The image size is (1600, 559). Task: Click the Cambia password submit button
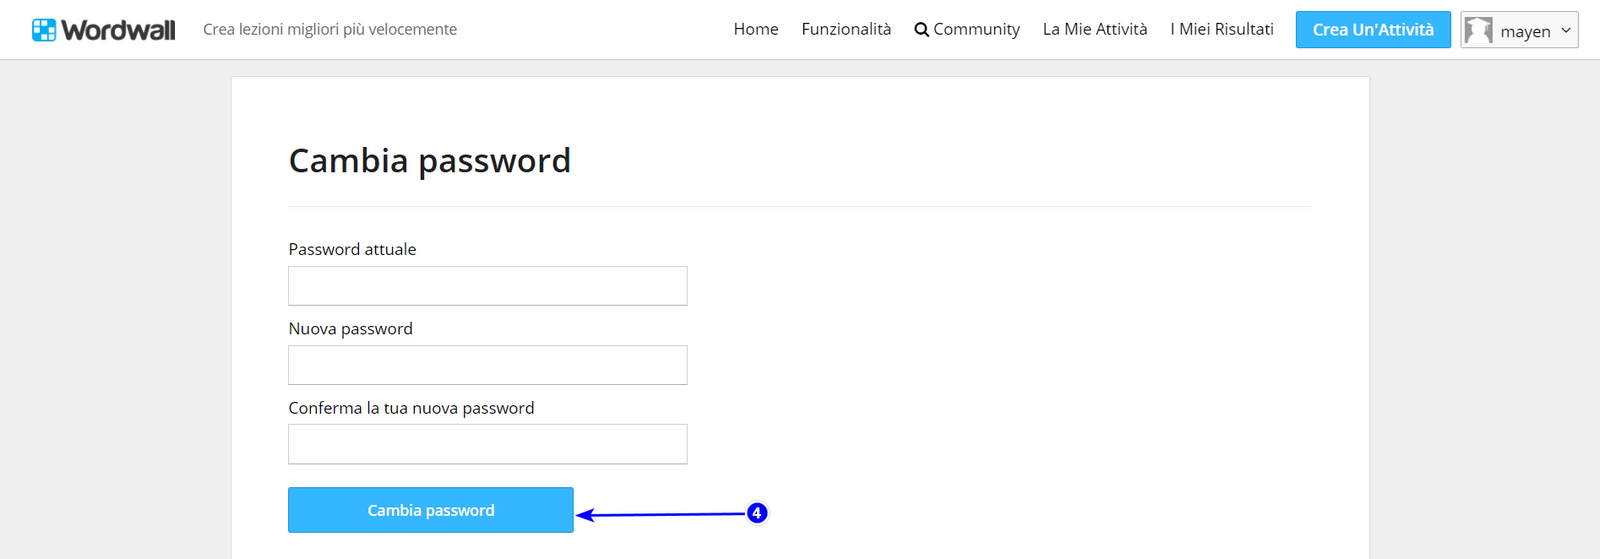tap(431, 510)
